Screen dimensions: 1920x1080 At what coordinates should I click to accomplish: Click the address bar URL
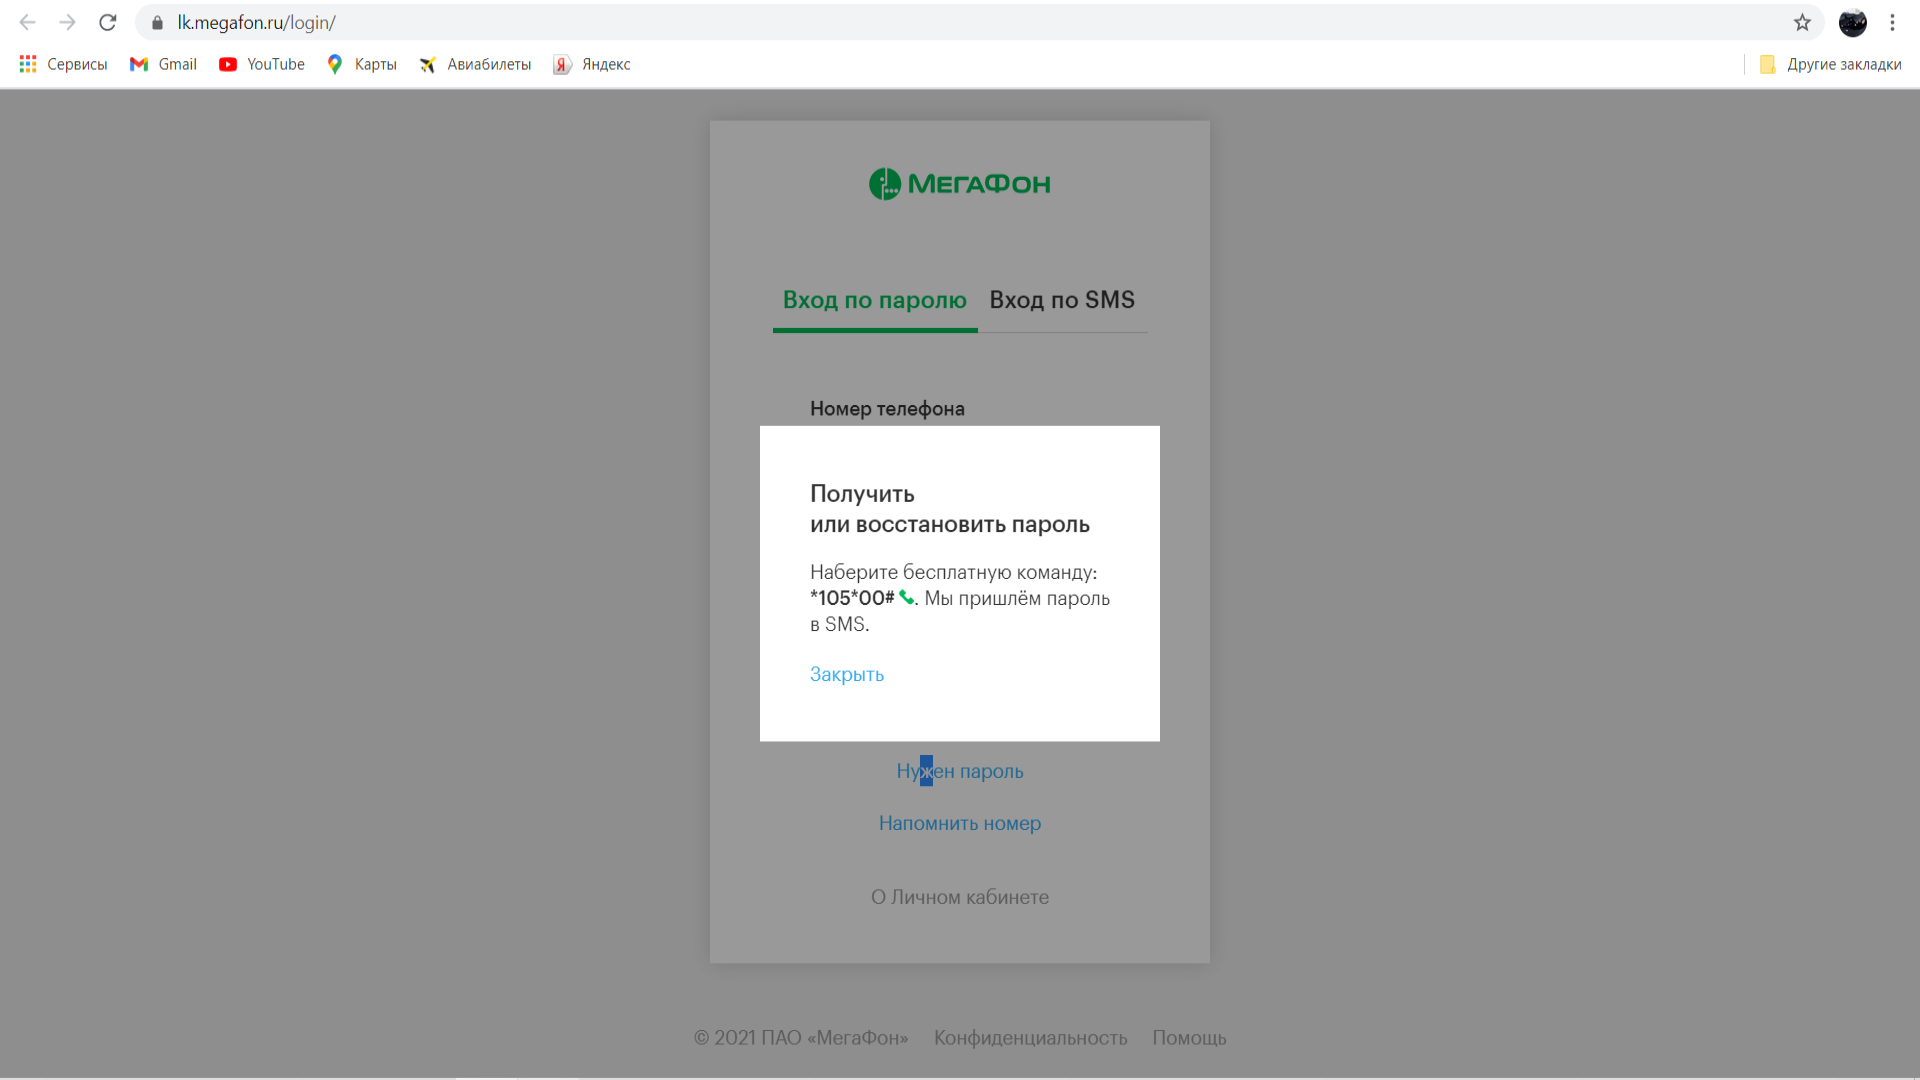click(x=256, y=22)
